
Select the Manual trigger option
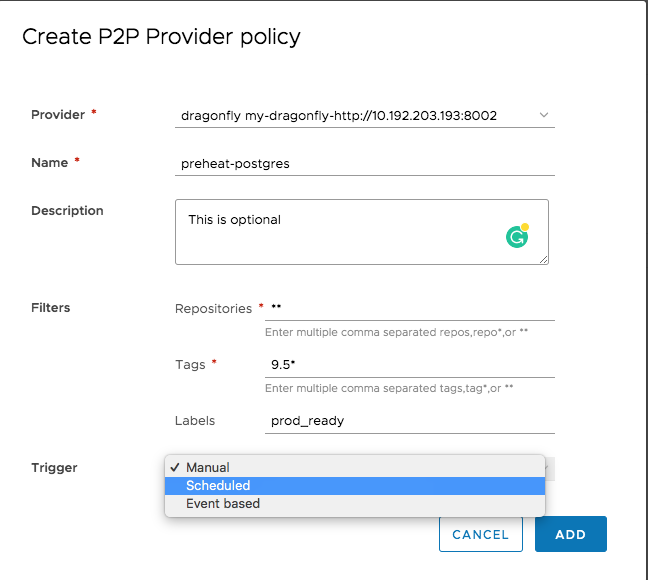pos(208,467)
